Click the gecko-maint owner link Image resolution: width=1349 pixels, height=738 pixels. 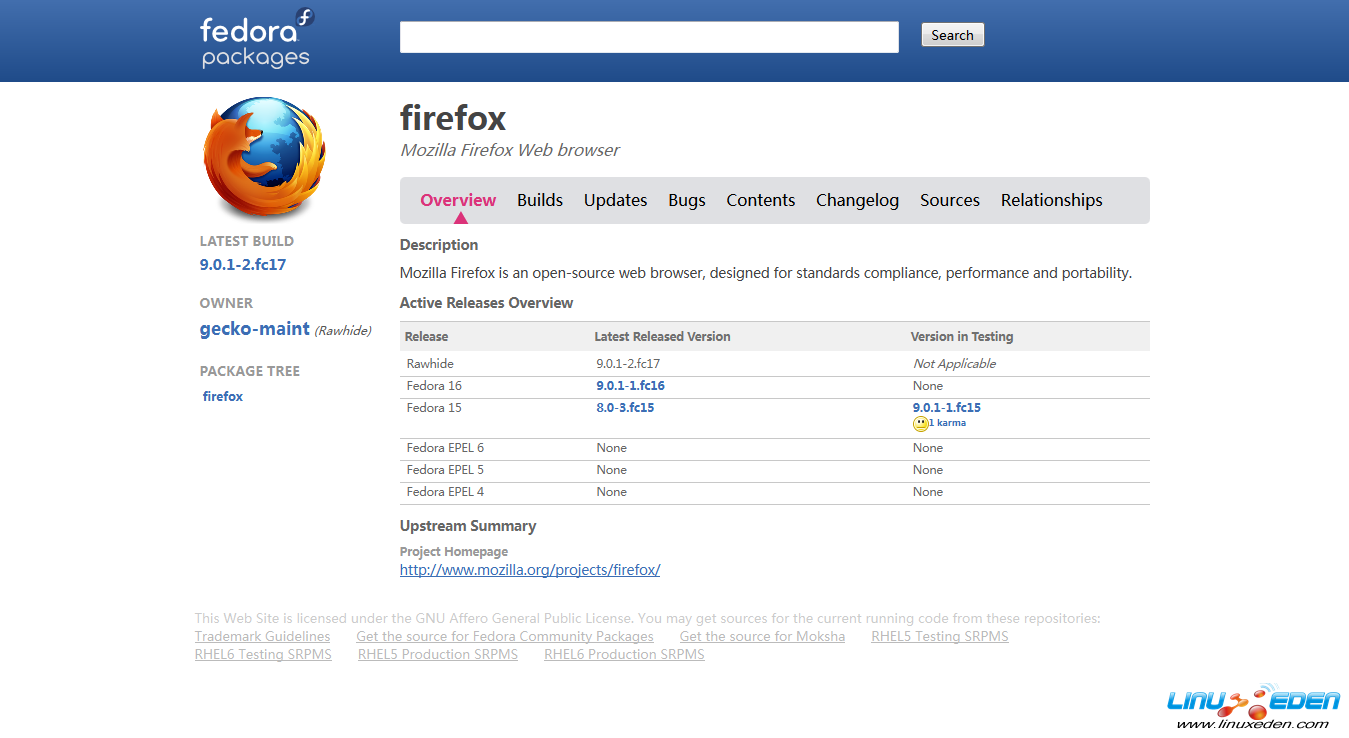click(x=254, y=330)
